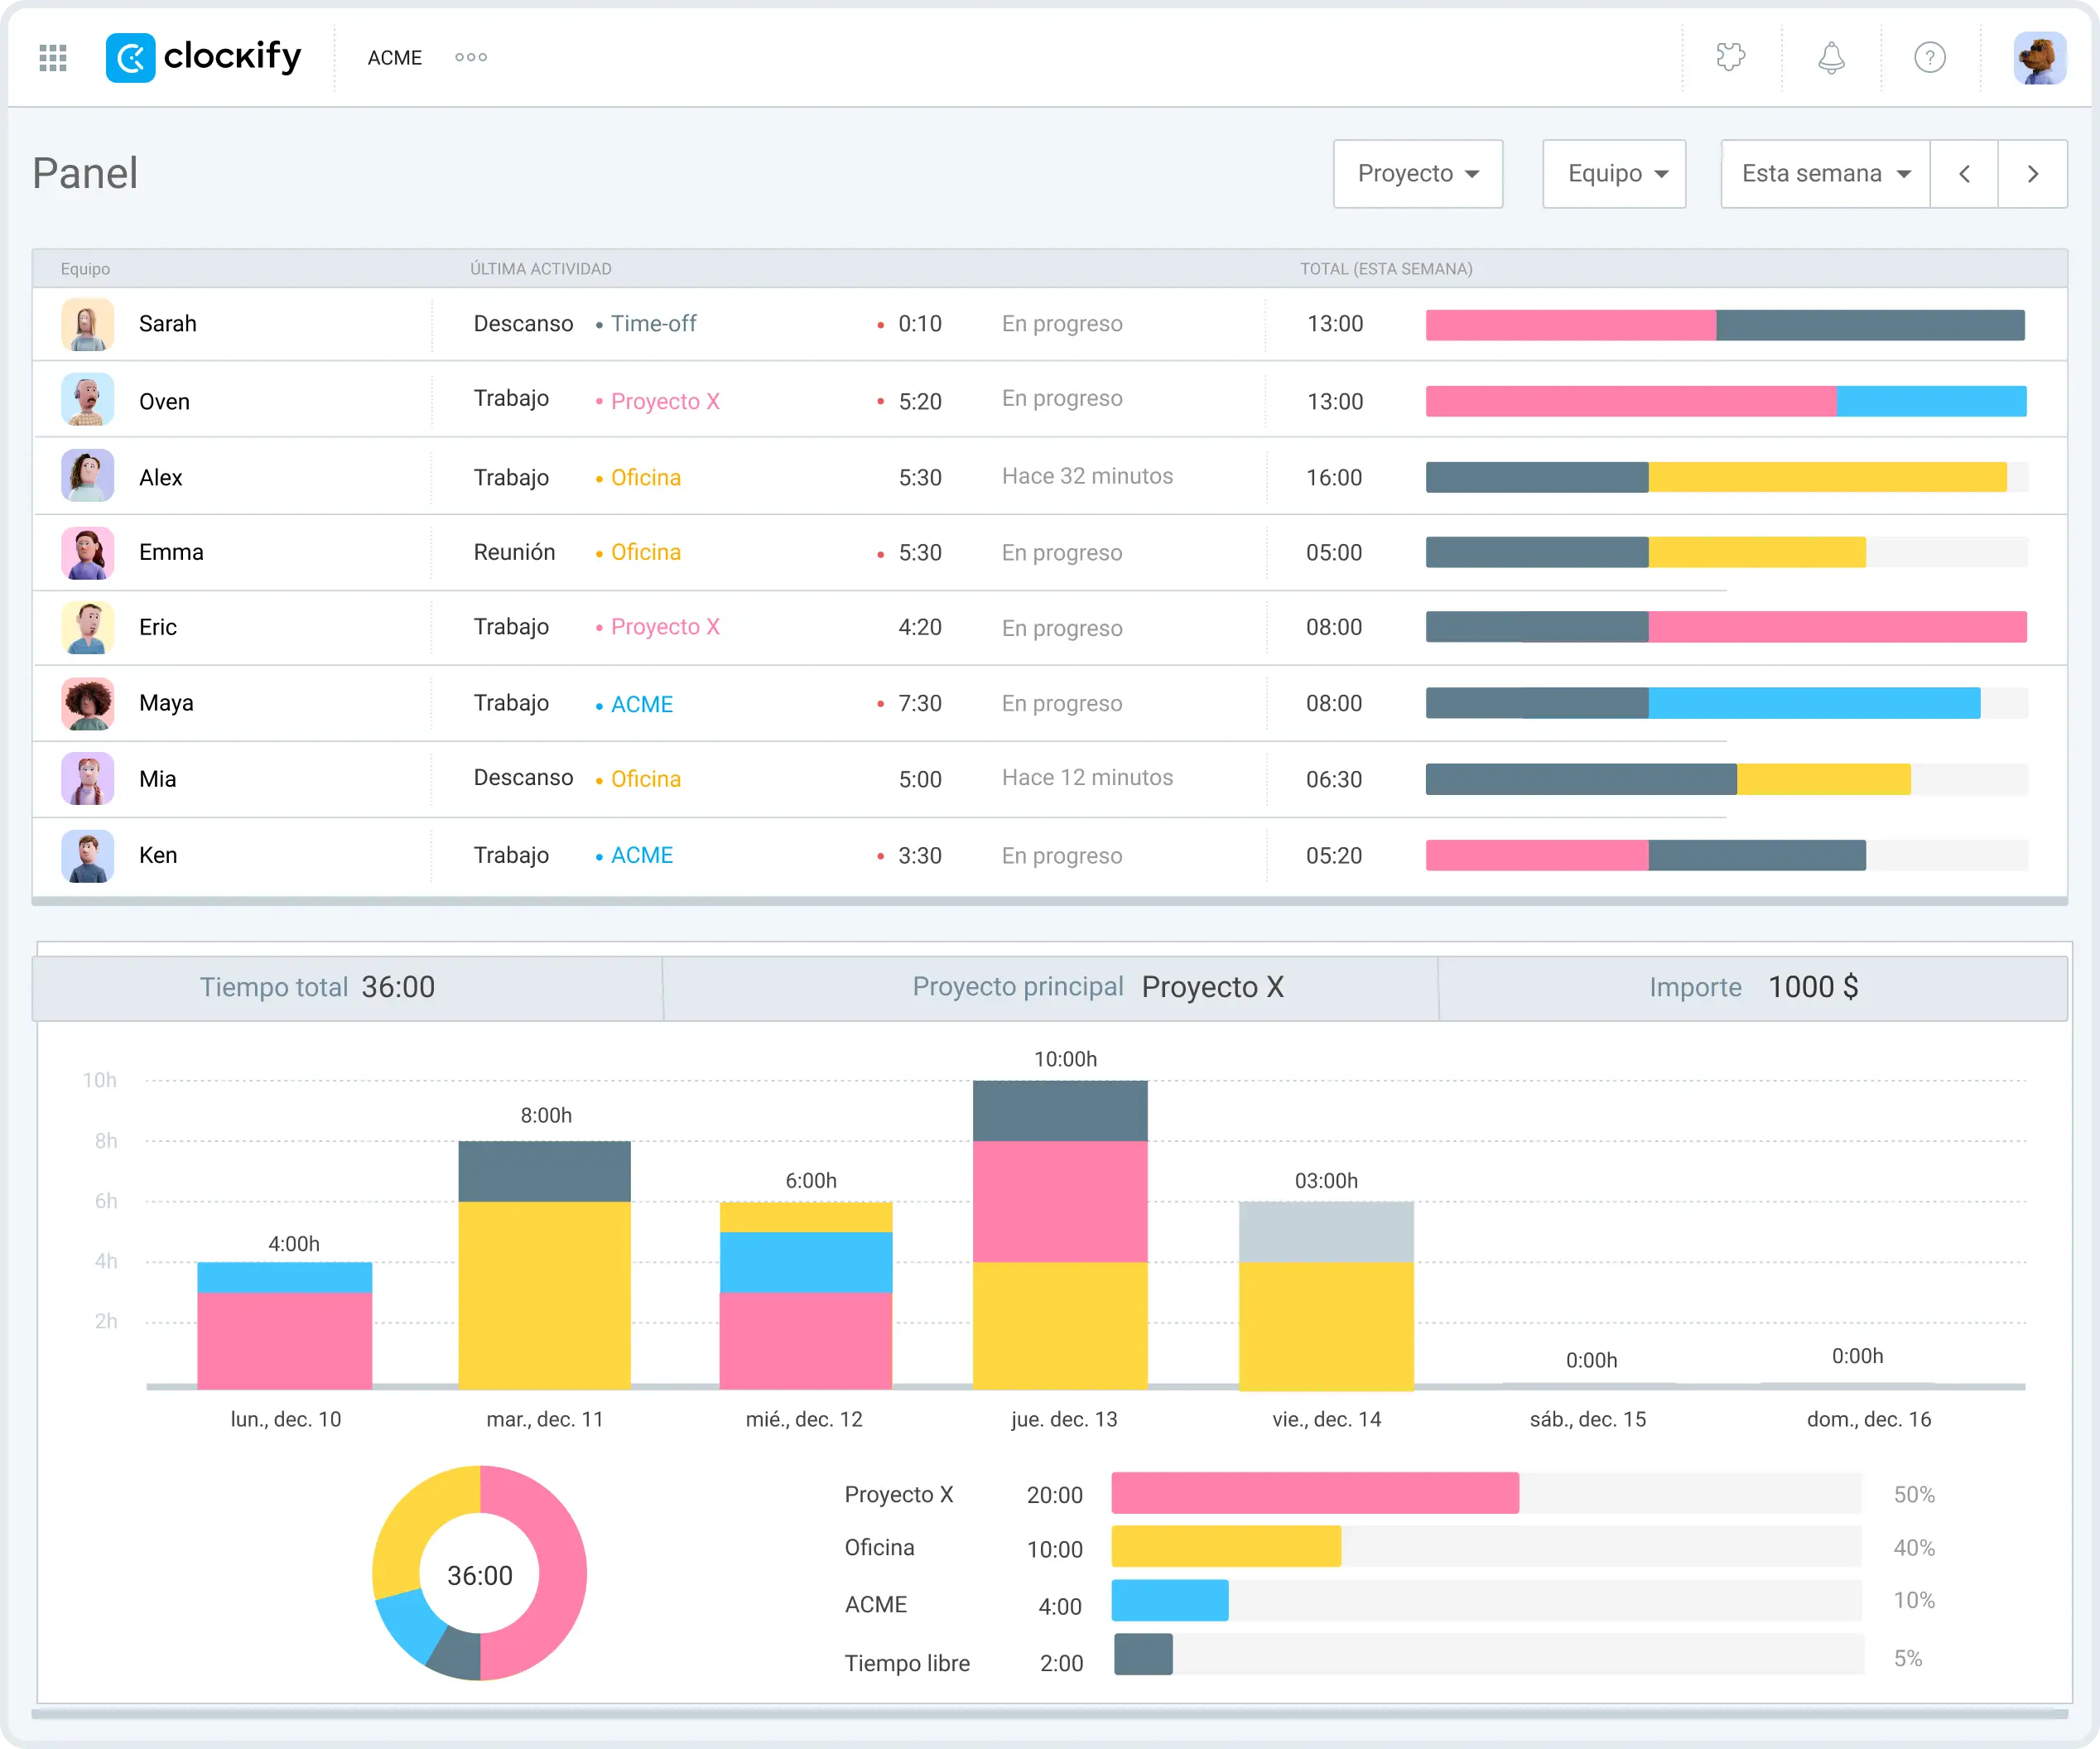Click the Tiempo libre legend label
2100x1749 pixels.
point(907,1663)
